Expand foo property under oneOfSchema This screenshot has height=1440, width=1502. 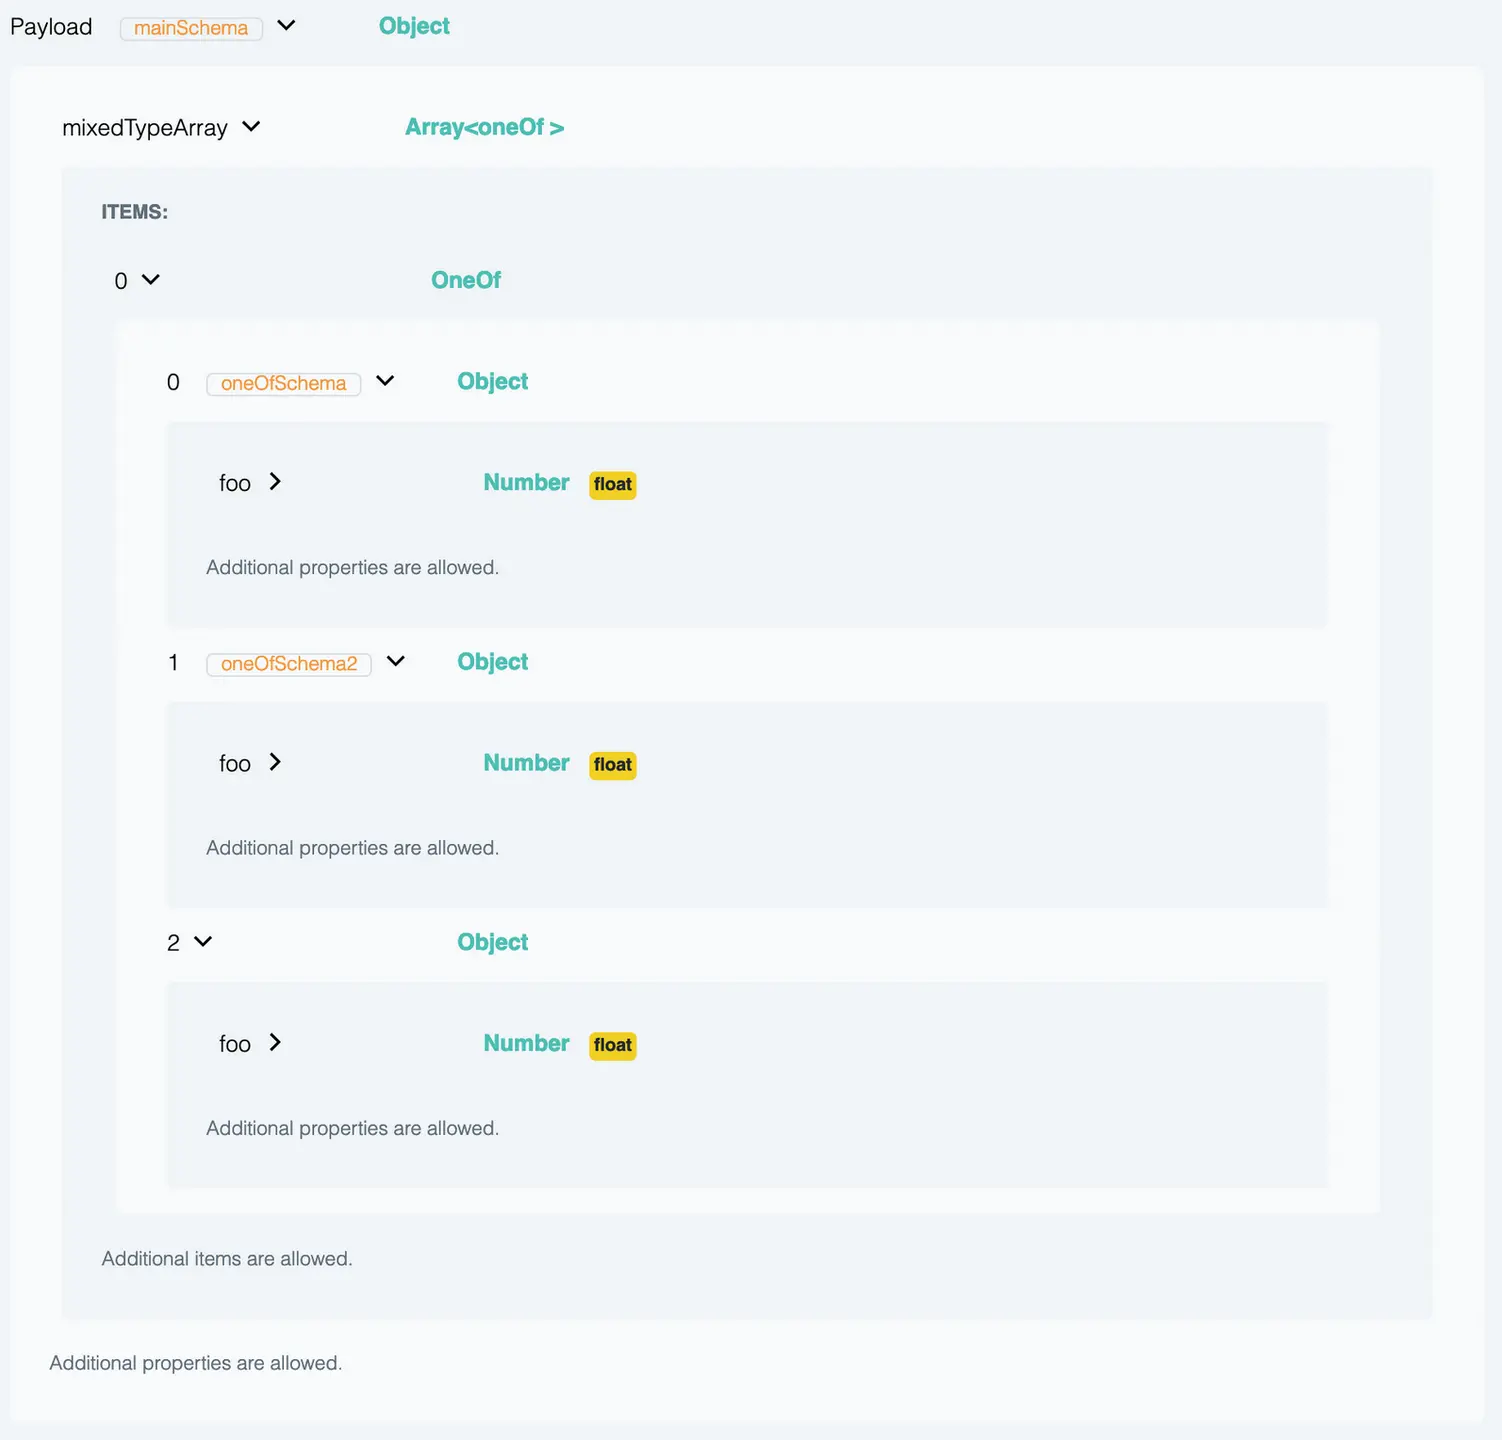[275, 482]
